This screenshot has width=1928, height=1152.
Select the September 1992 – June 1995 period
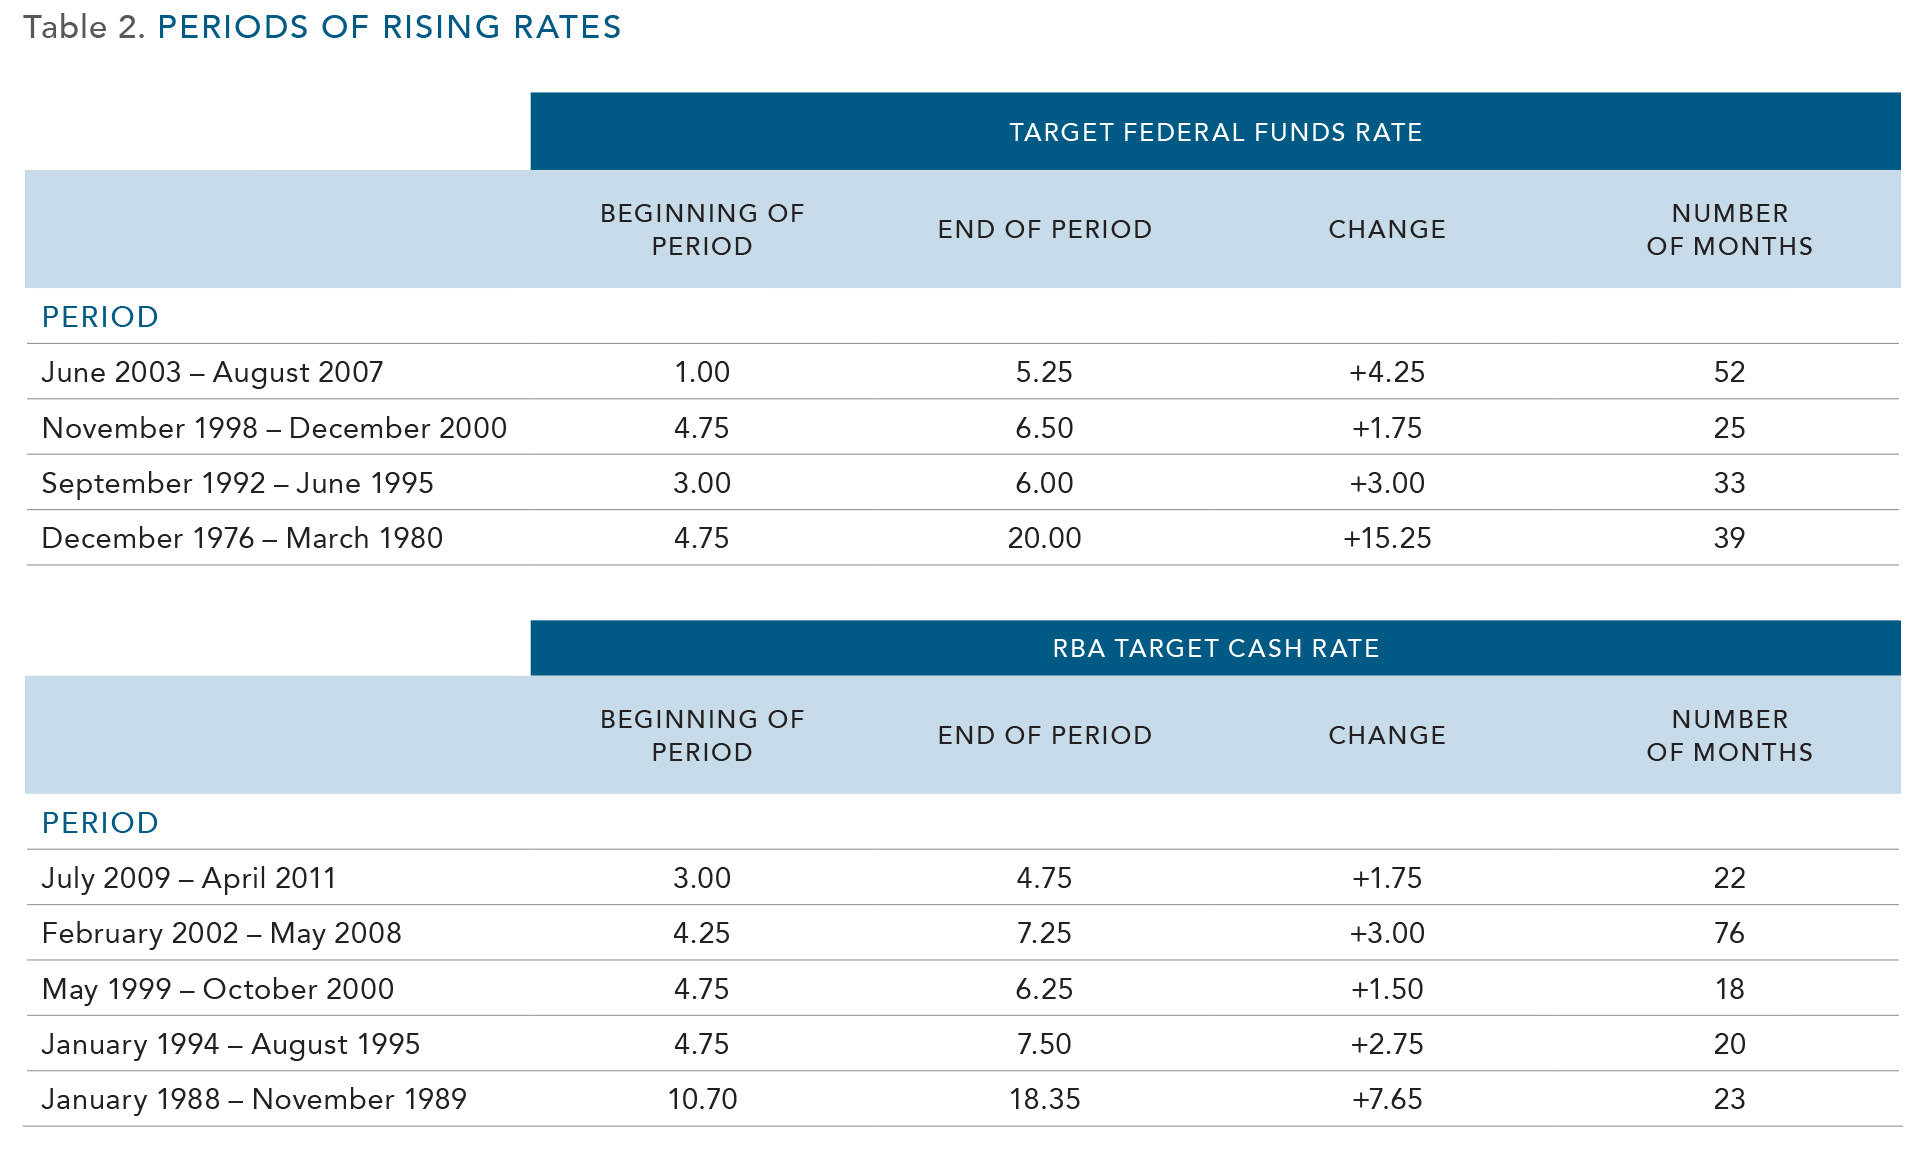coord(237,483)
